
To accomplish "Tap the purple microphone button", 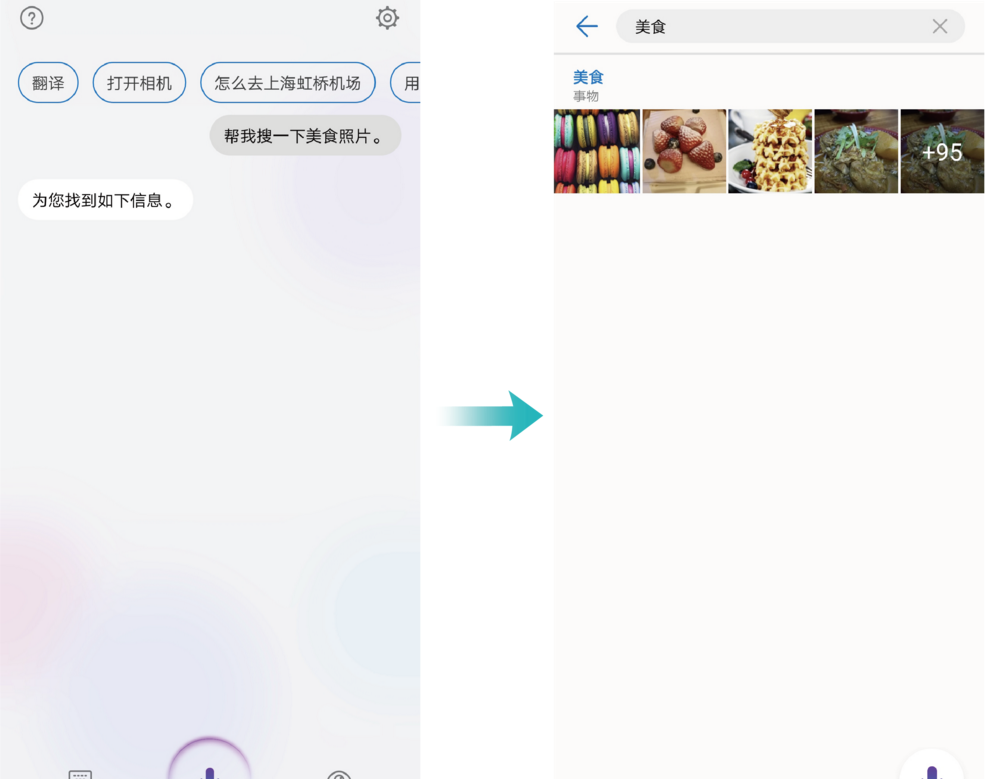I will (x=210, y=772).
